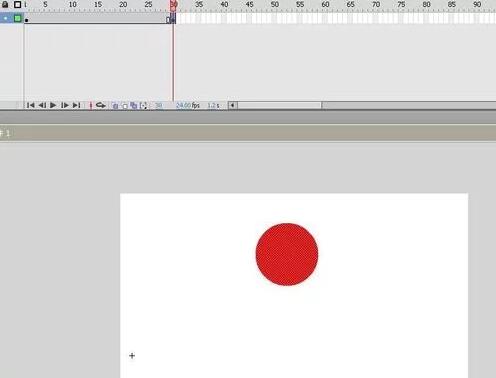Click frame 40 on the timeline ruler

point(224,5)
